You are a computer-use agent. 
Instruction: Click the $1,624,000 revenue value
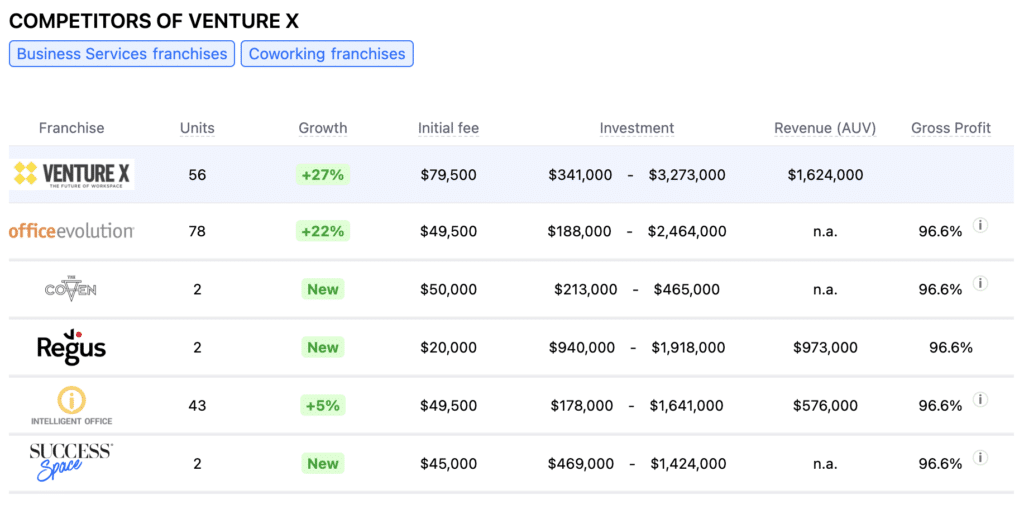pos(825,174)
